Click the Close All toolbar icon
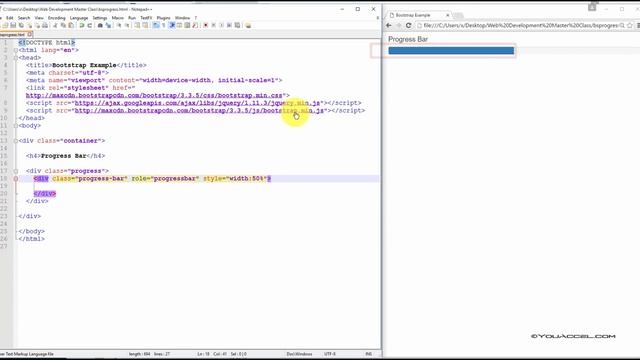The width and height of the screenshot is (640, 360). 38,25
